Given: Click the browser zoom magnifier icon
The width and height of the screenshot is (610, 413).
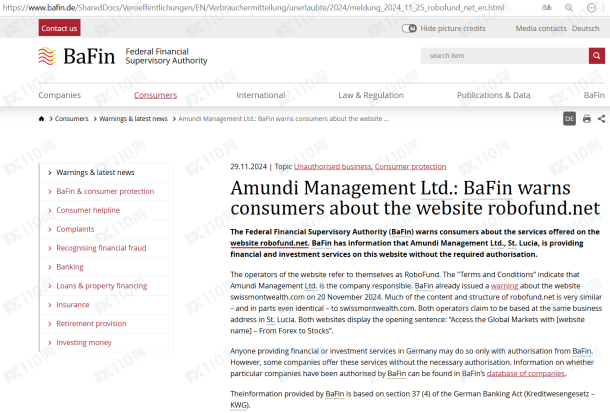Looking at the screenshot, I should click(571, 7).
